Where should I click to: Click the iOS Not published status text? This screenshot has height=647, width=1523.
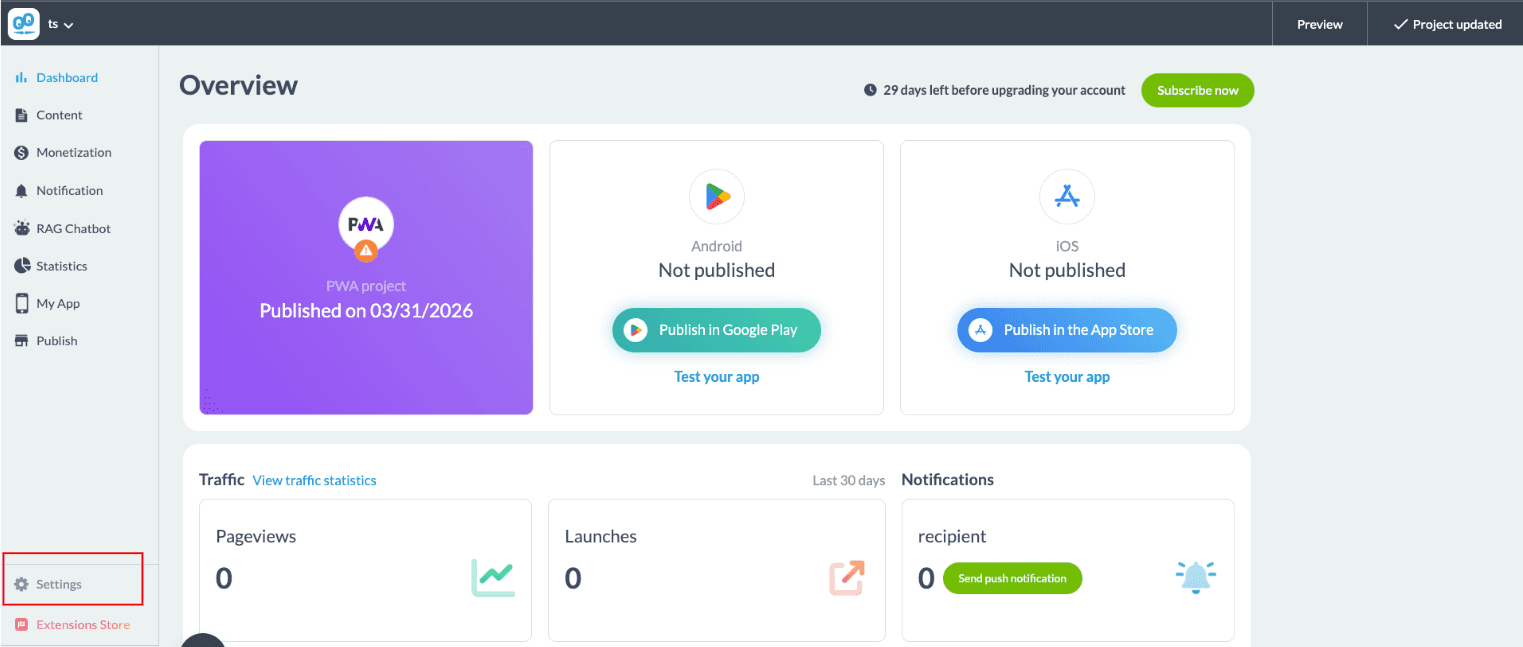(1067, 270)
